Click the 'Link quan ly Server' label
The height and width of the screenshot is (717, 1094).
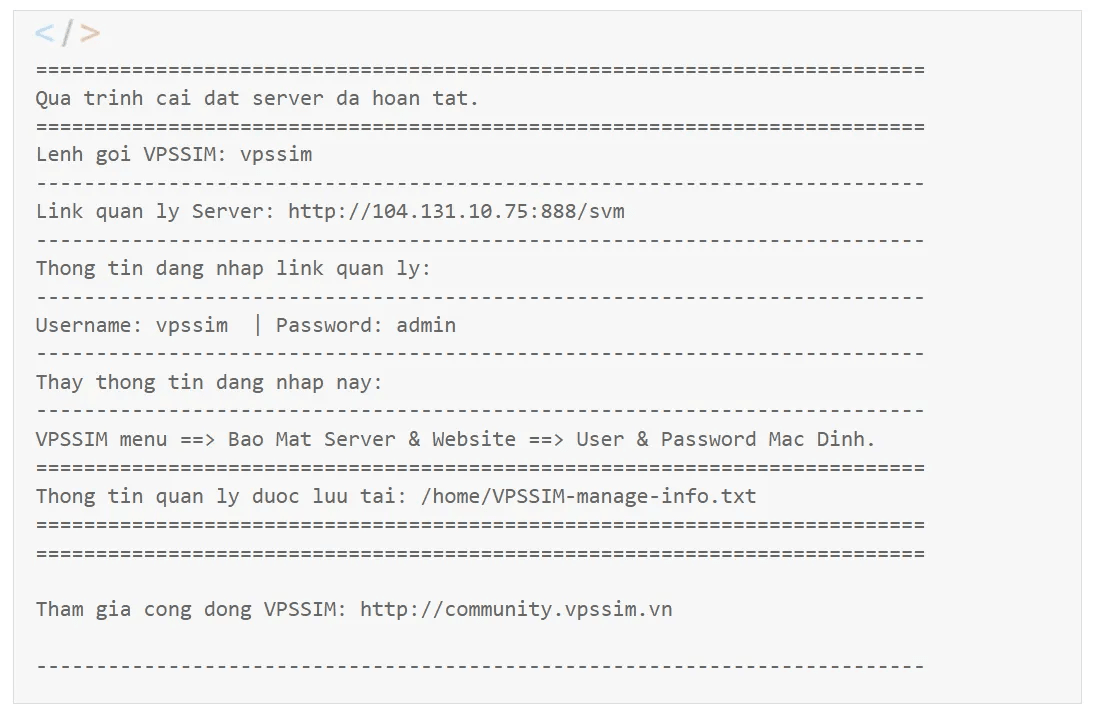tap(156, 211)
